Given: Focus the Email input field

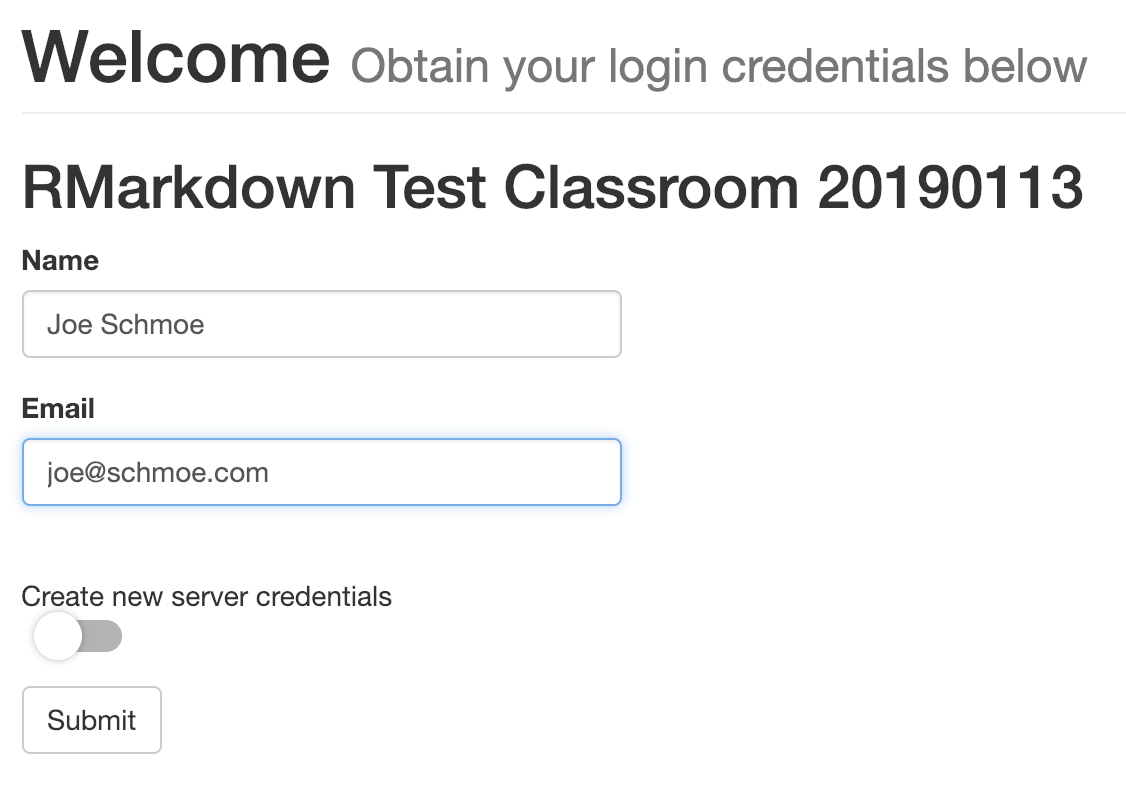Looking at the screenshot, I should tap(322, 472).
